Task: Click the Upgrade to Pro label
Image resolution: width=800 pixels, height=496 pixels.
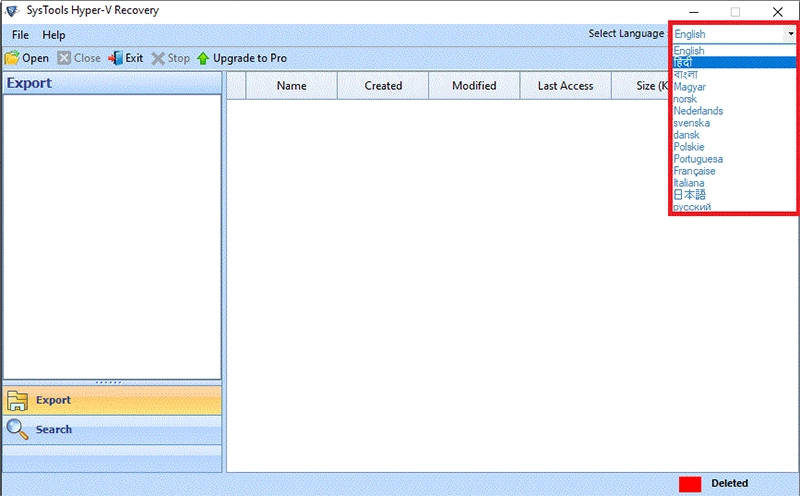Action: 250,58
